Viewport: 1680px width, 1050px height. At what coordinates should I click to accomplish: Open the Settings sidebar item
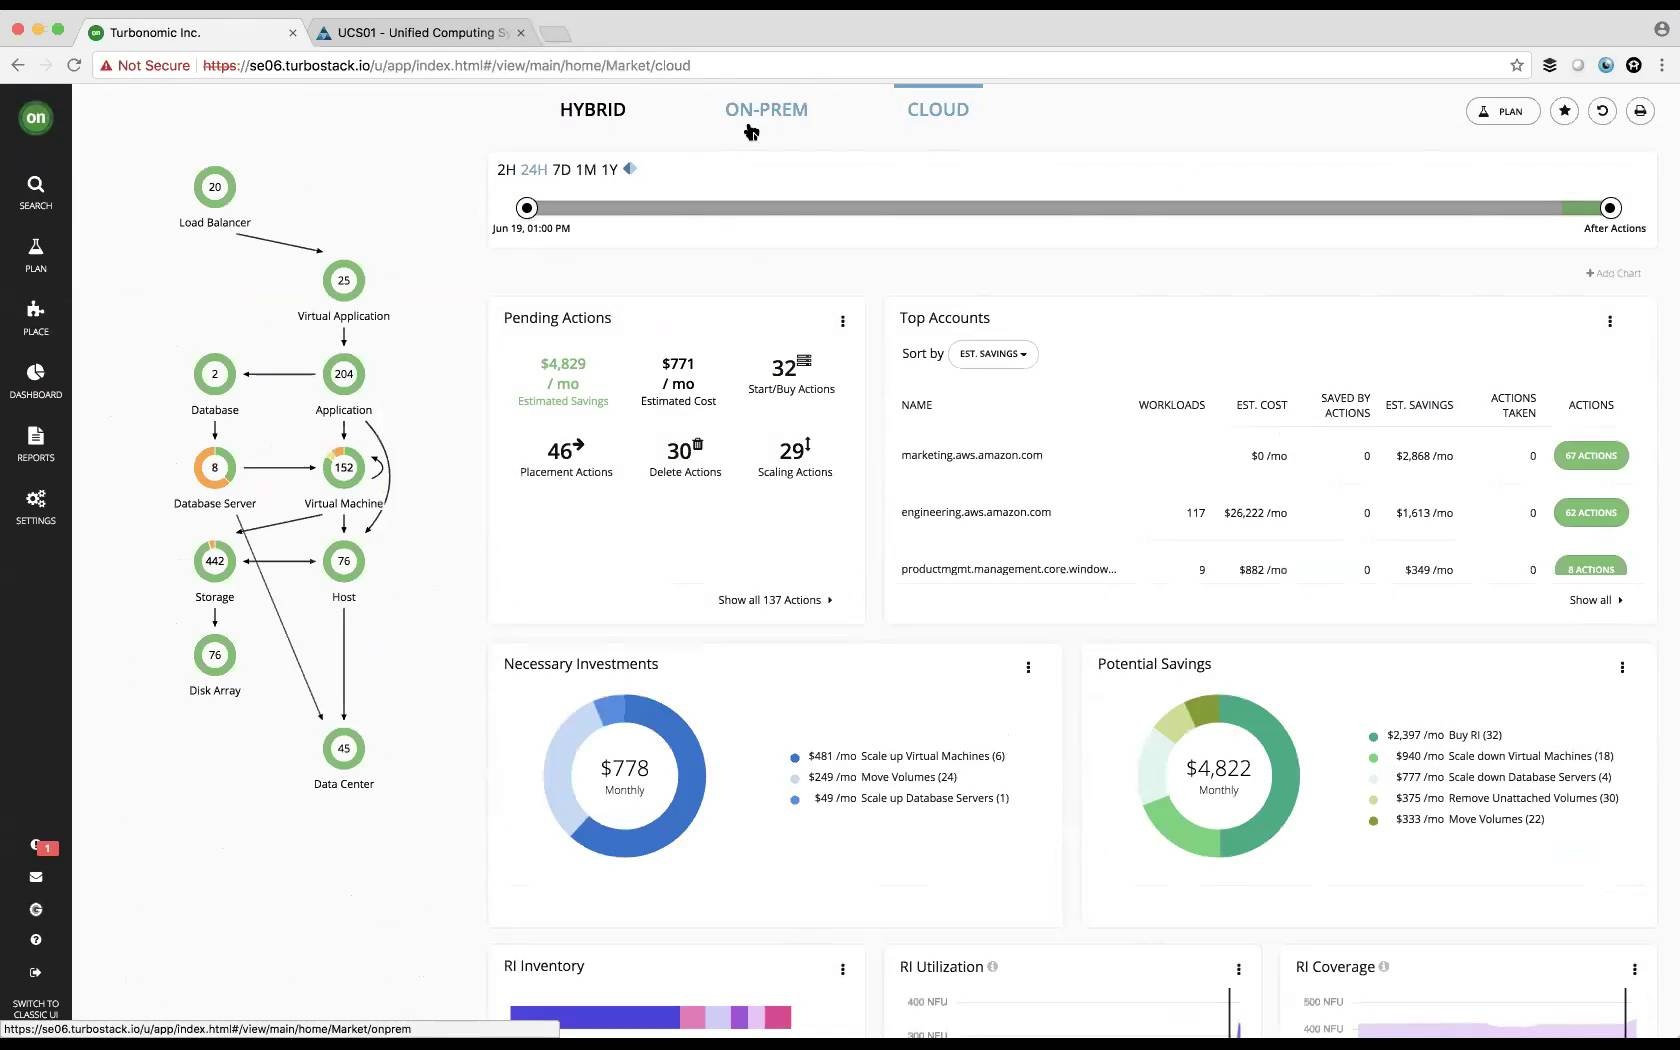pyautogui.click(x=35, y=507)
